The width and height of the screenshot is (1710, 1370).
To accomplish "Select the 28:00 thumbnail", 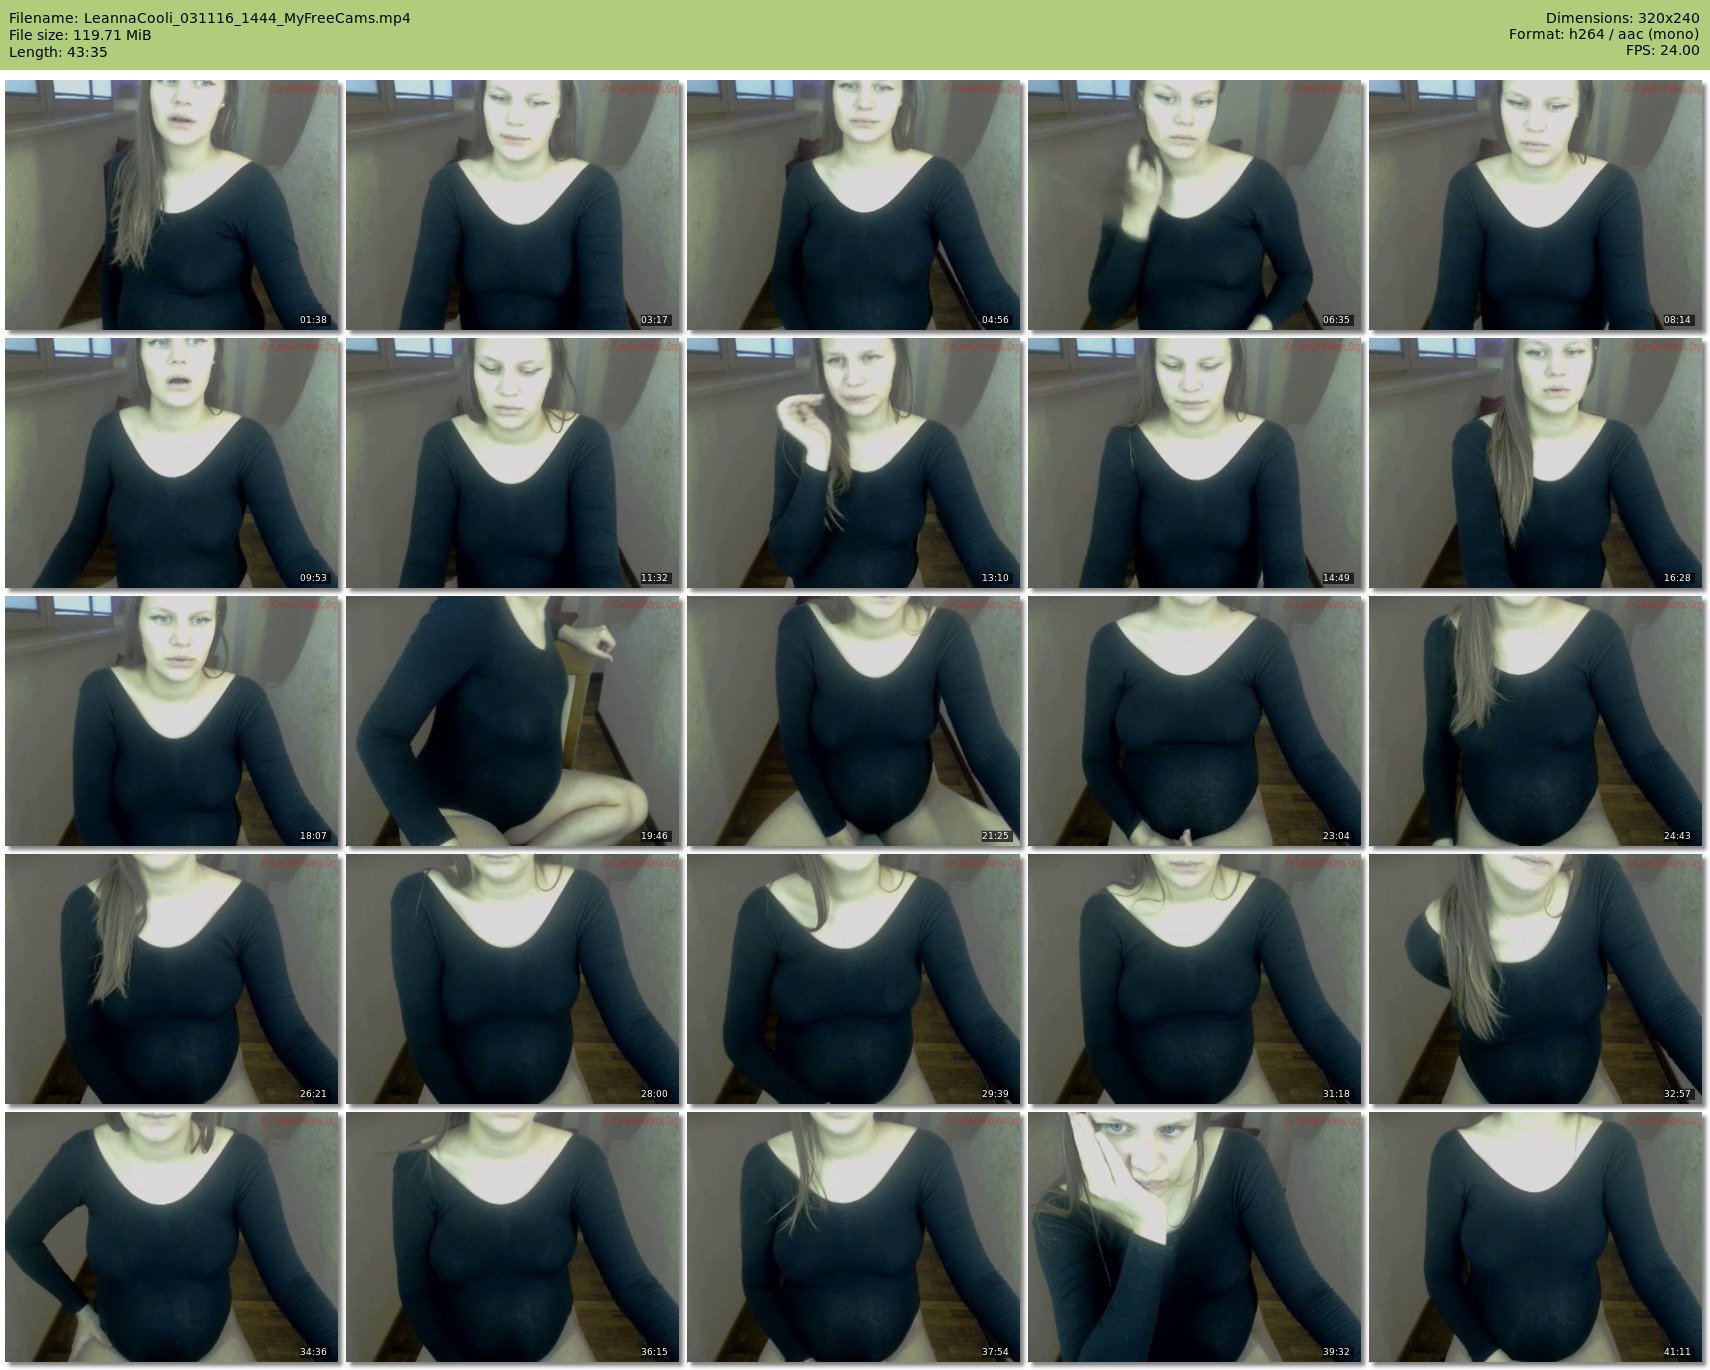I will pos(513,979).
